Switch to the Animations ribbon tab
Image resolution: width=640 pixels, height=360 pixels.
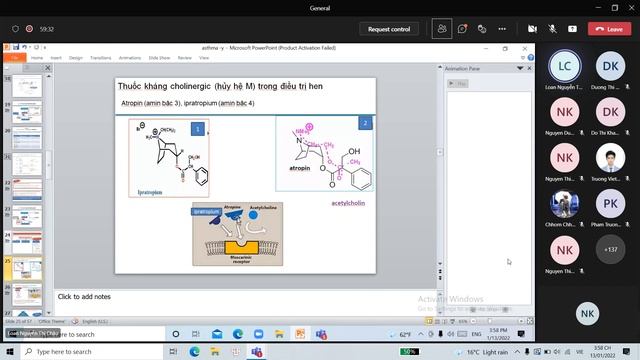pos(130,58)
